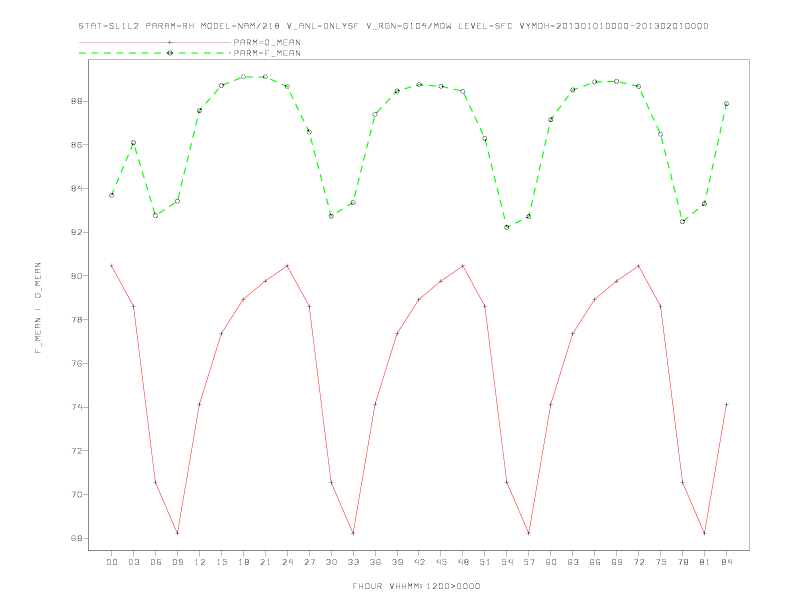Click the x-axis tick label 00

(x=112, y=562)
